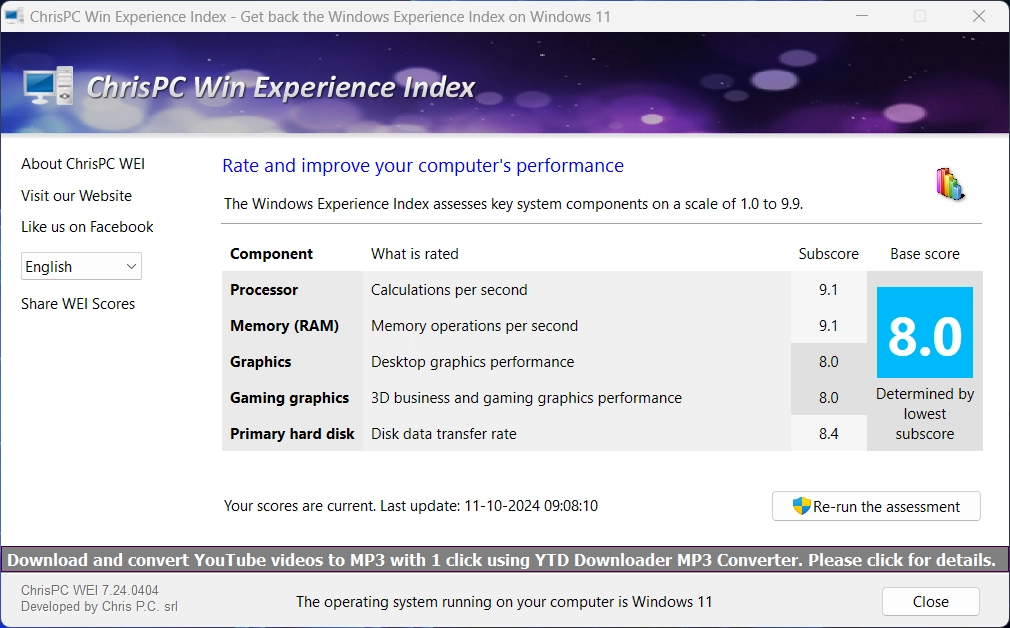This screenshot has width=1010, height=628.
Task: Select the Primary hard disk label
Action: click(292, 434)
